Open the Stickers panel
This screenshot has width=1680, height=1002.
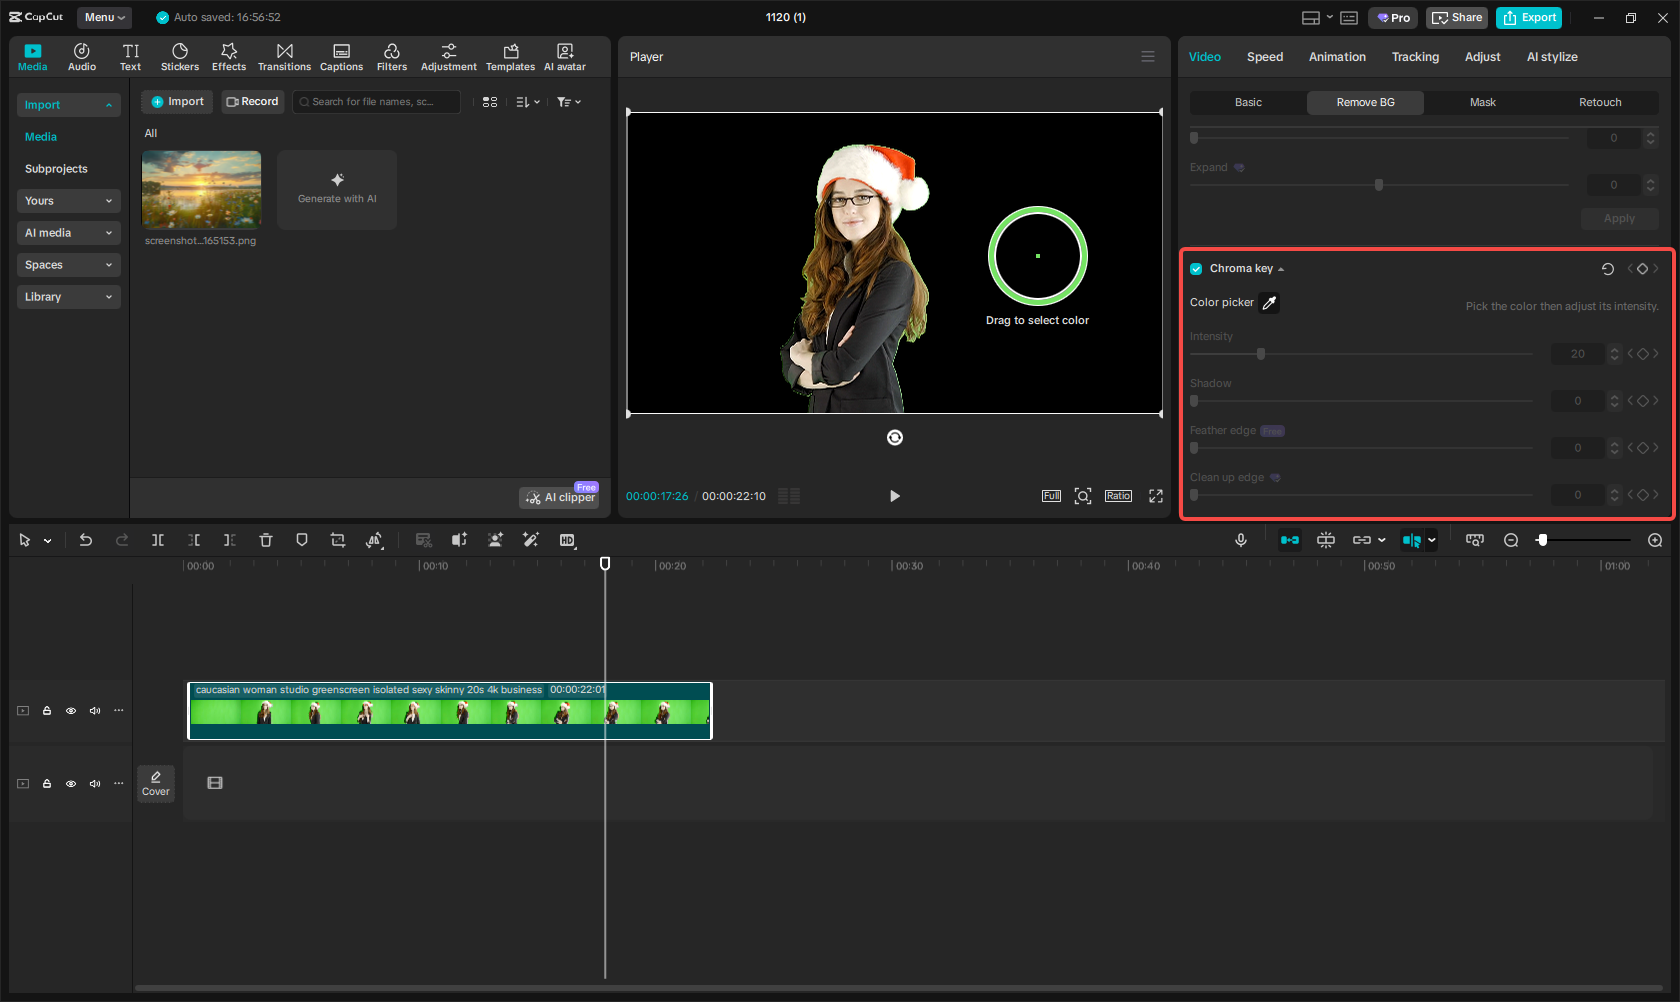pos(180,56)
